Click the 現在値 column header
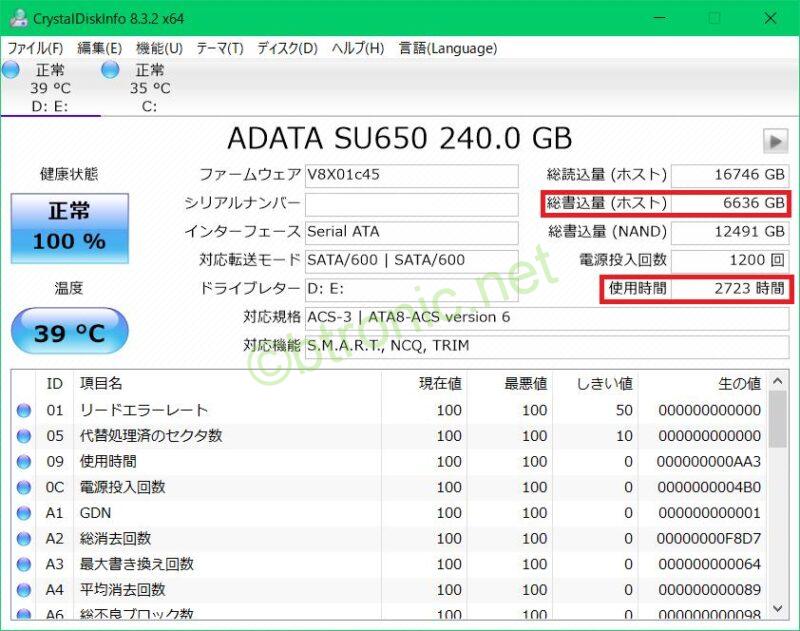 pos(424,384)
